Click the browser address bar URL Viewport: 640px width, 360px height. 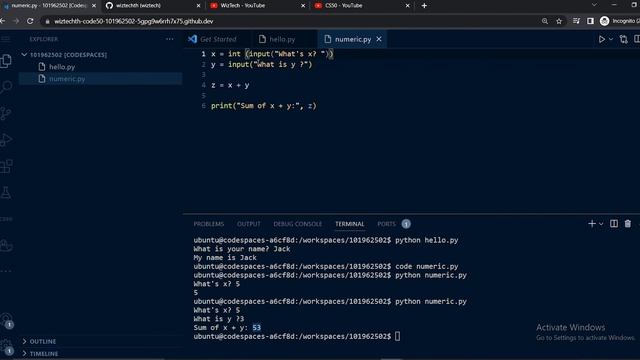coord(134,21)
